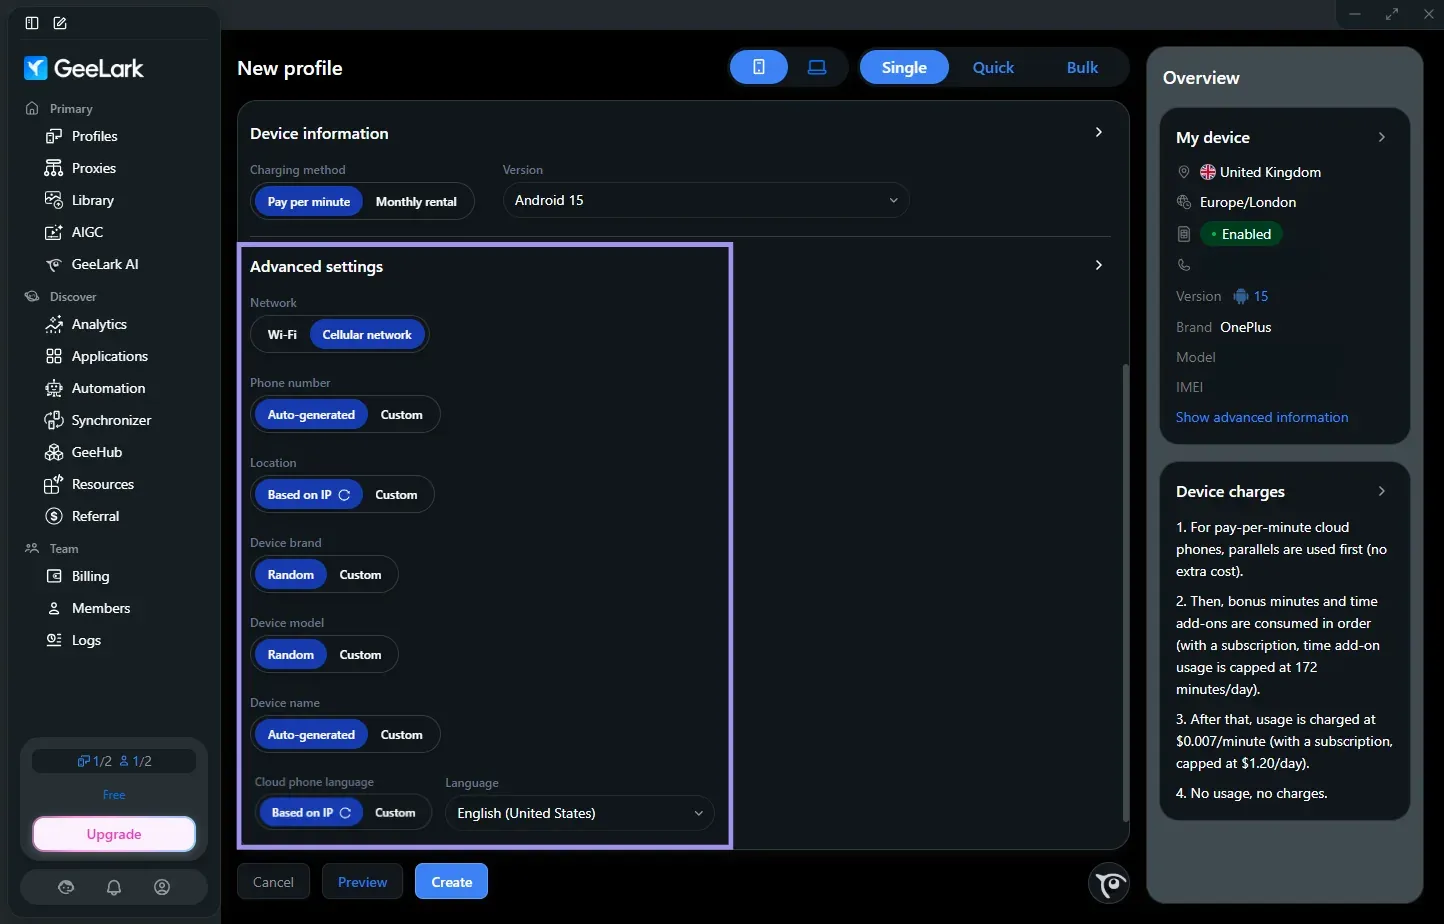This screenshot has height=924, width=1444.
Task: Collapse the Advanced settings section
Action: pos(1098,266)
